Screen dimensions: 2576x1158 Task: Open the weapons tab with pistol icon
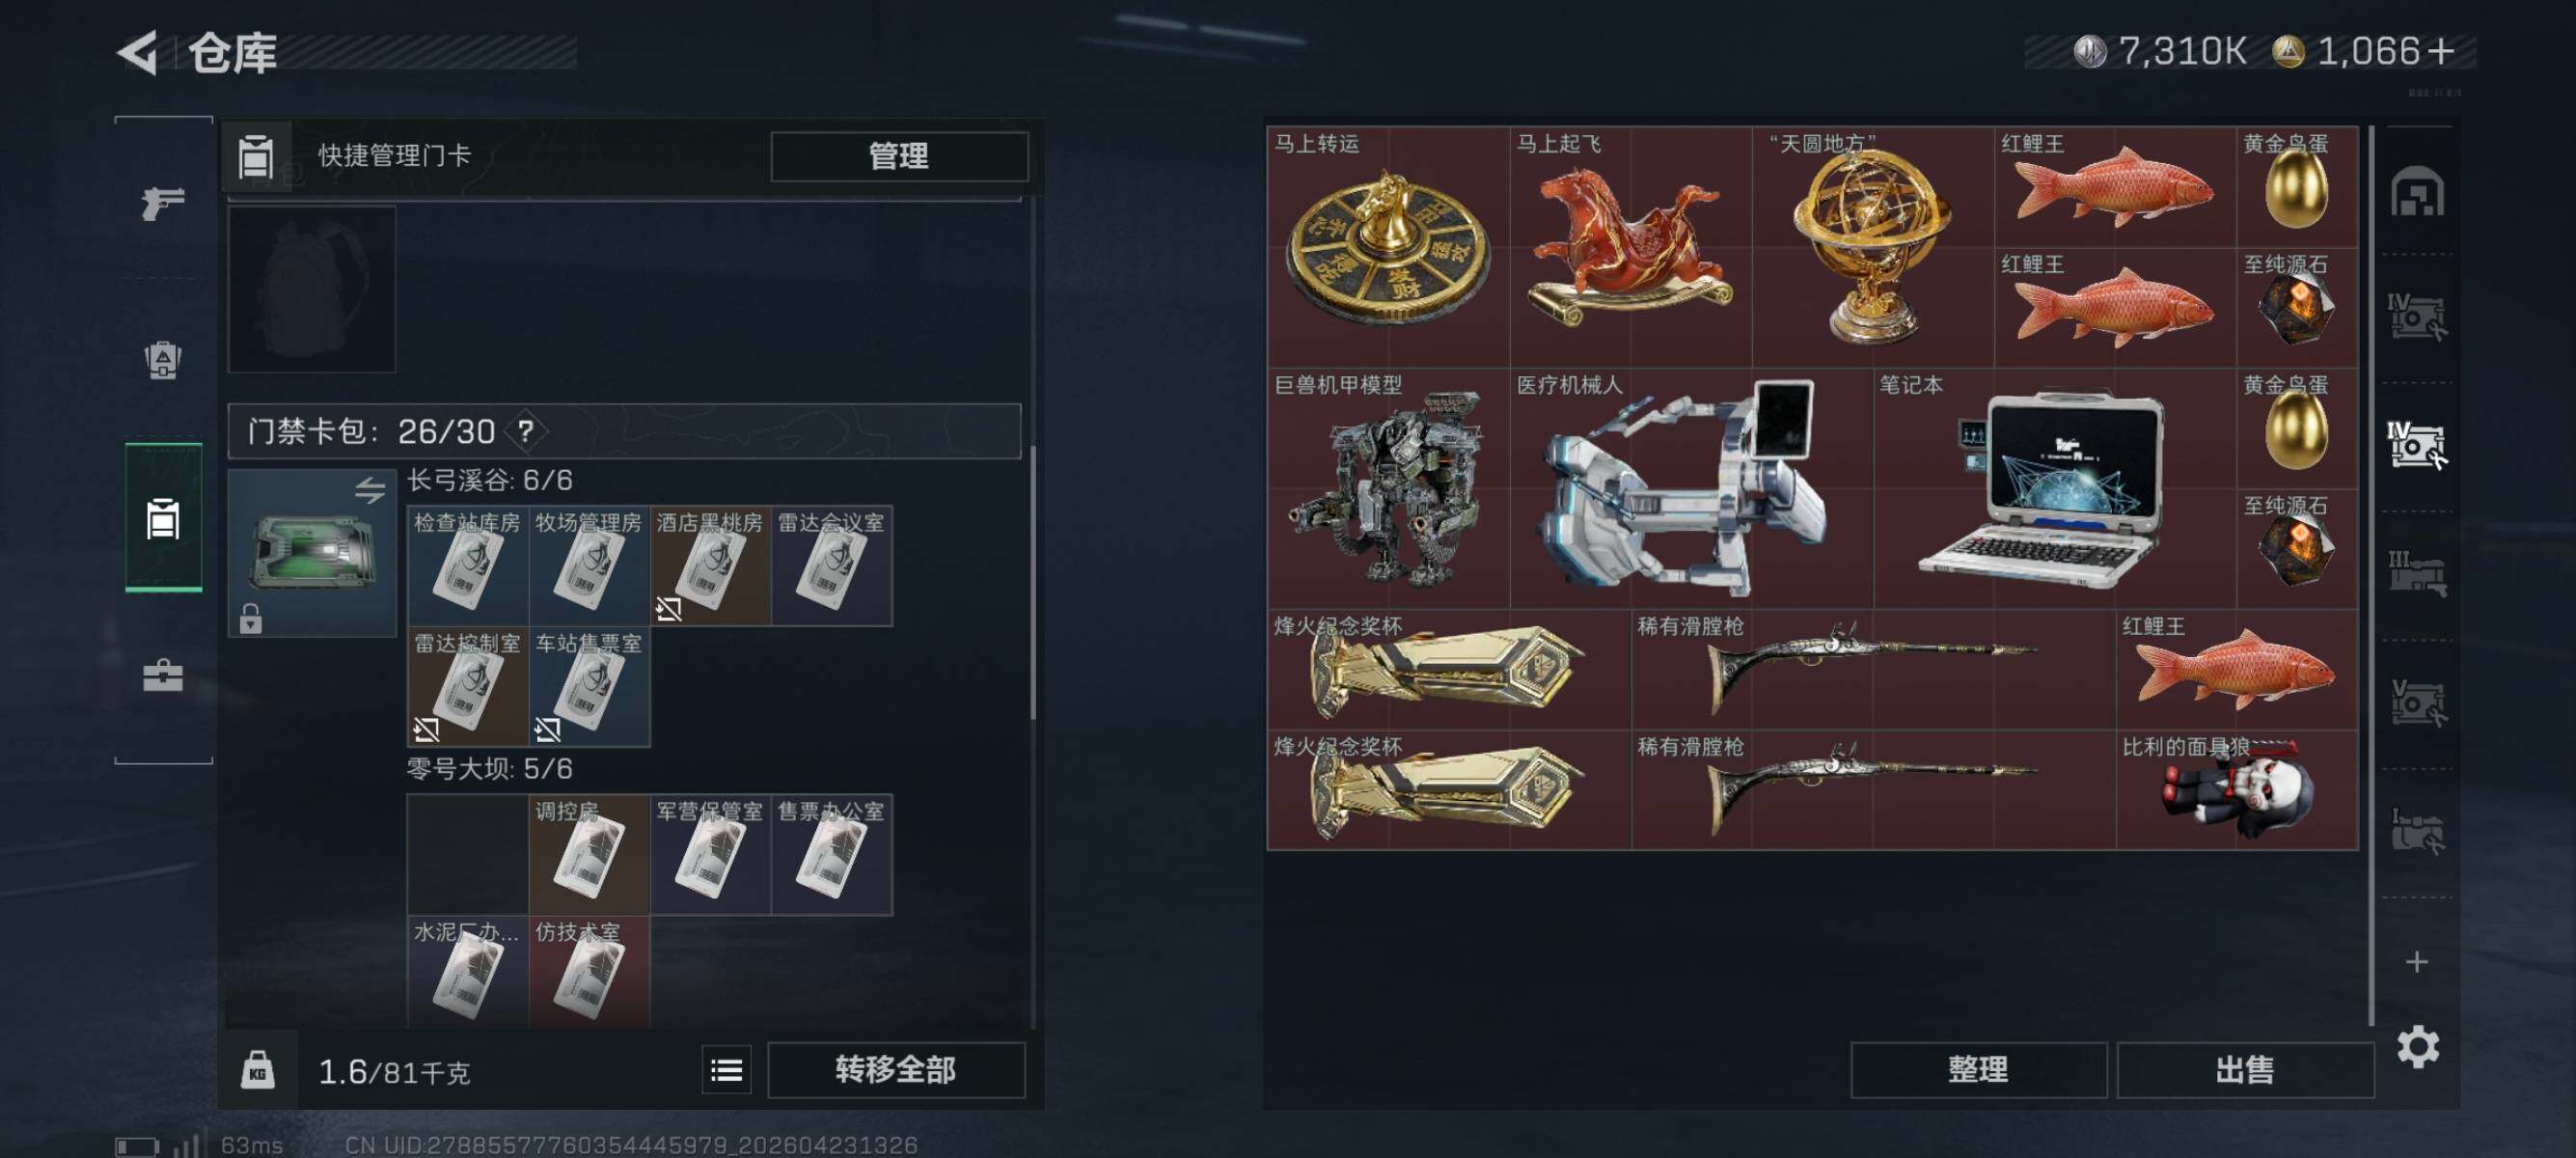pyautogui.click(x=162, y=203)
